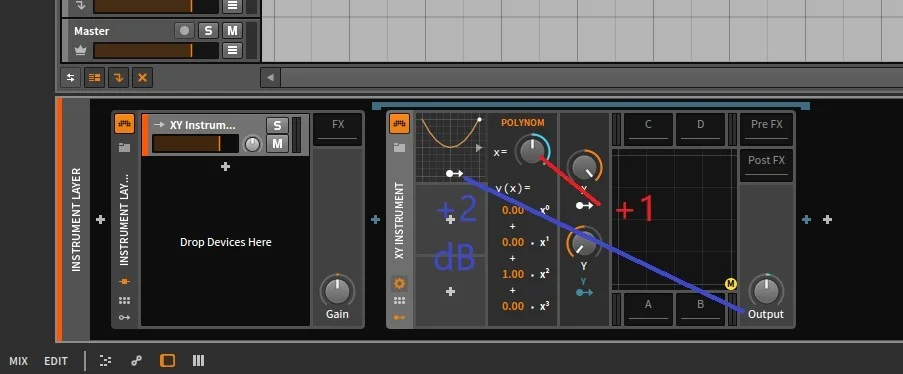Open the Post FX chain slot
Image resolution: width=903 pixels, height=374 pixels.
[767, 165]
